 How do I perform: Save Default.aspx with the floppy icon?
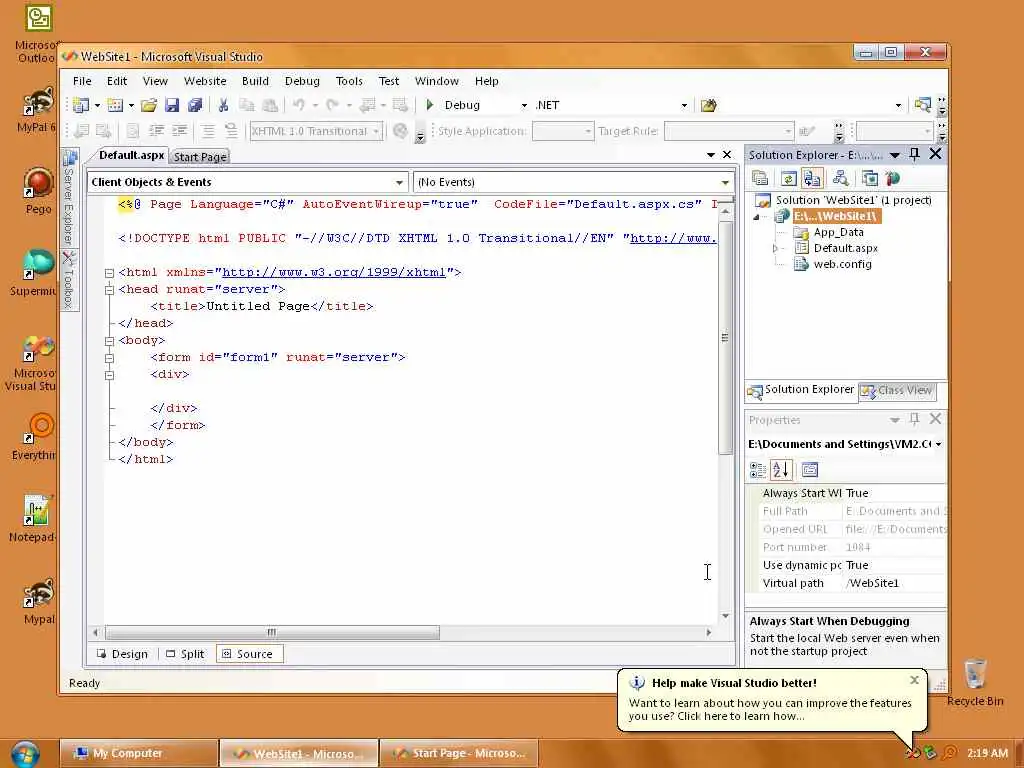[x=172, y=105]
